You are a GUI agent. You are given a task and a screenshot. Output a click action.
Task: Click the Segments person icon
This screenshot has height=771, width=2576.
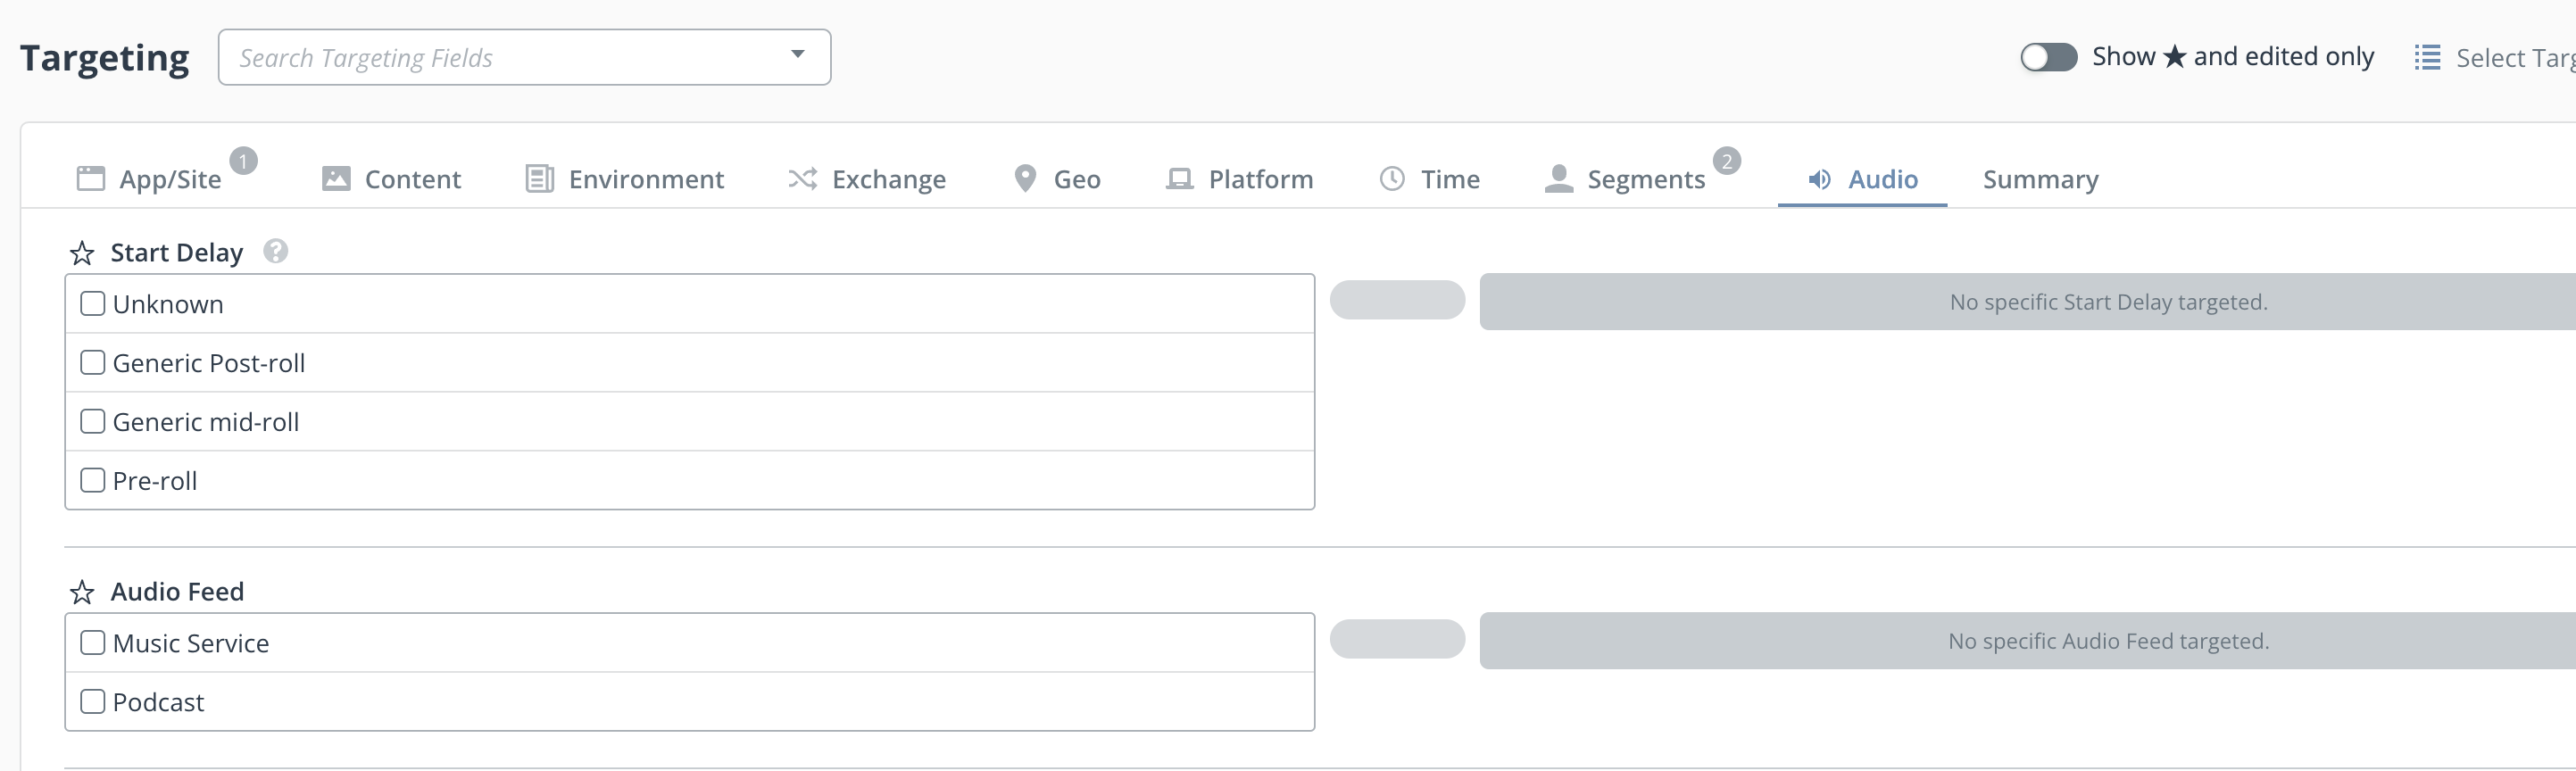1558,179
